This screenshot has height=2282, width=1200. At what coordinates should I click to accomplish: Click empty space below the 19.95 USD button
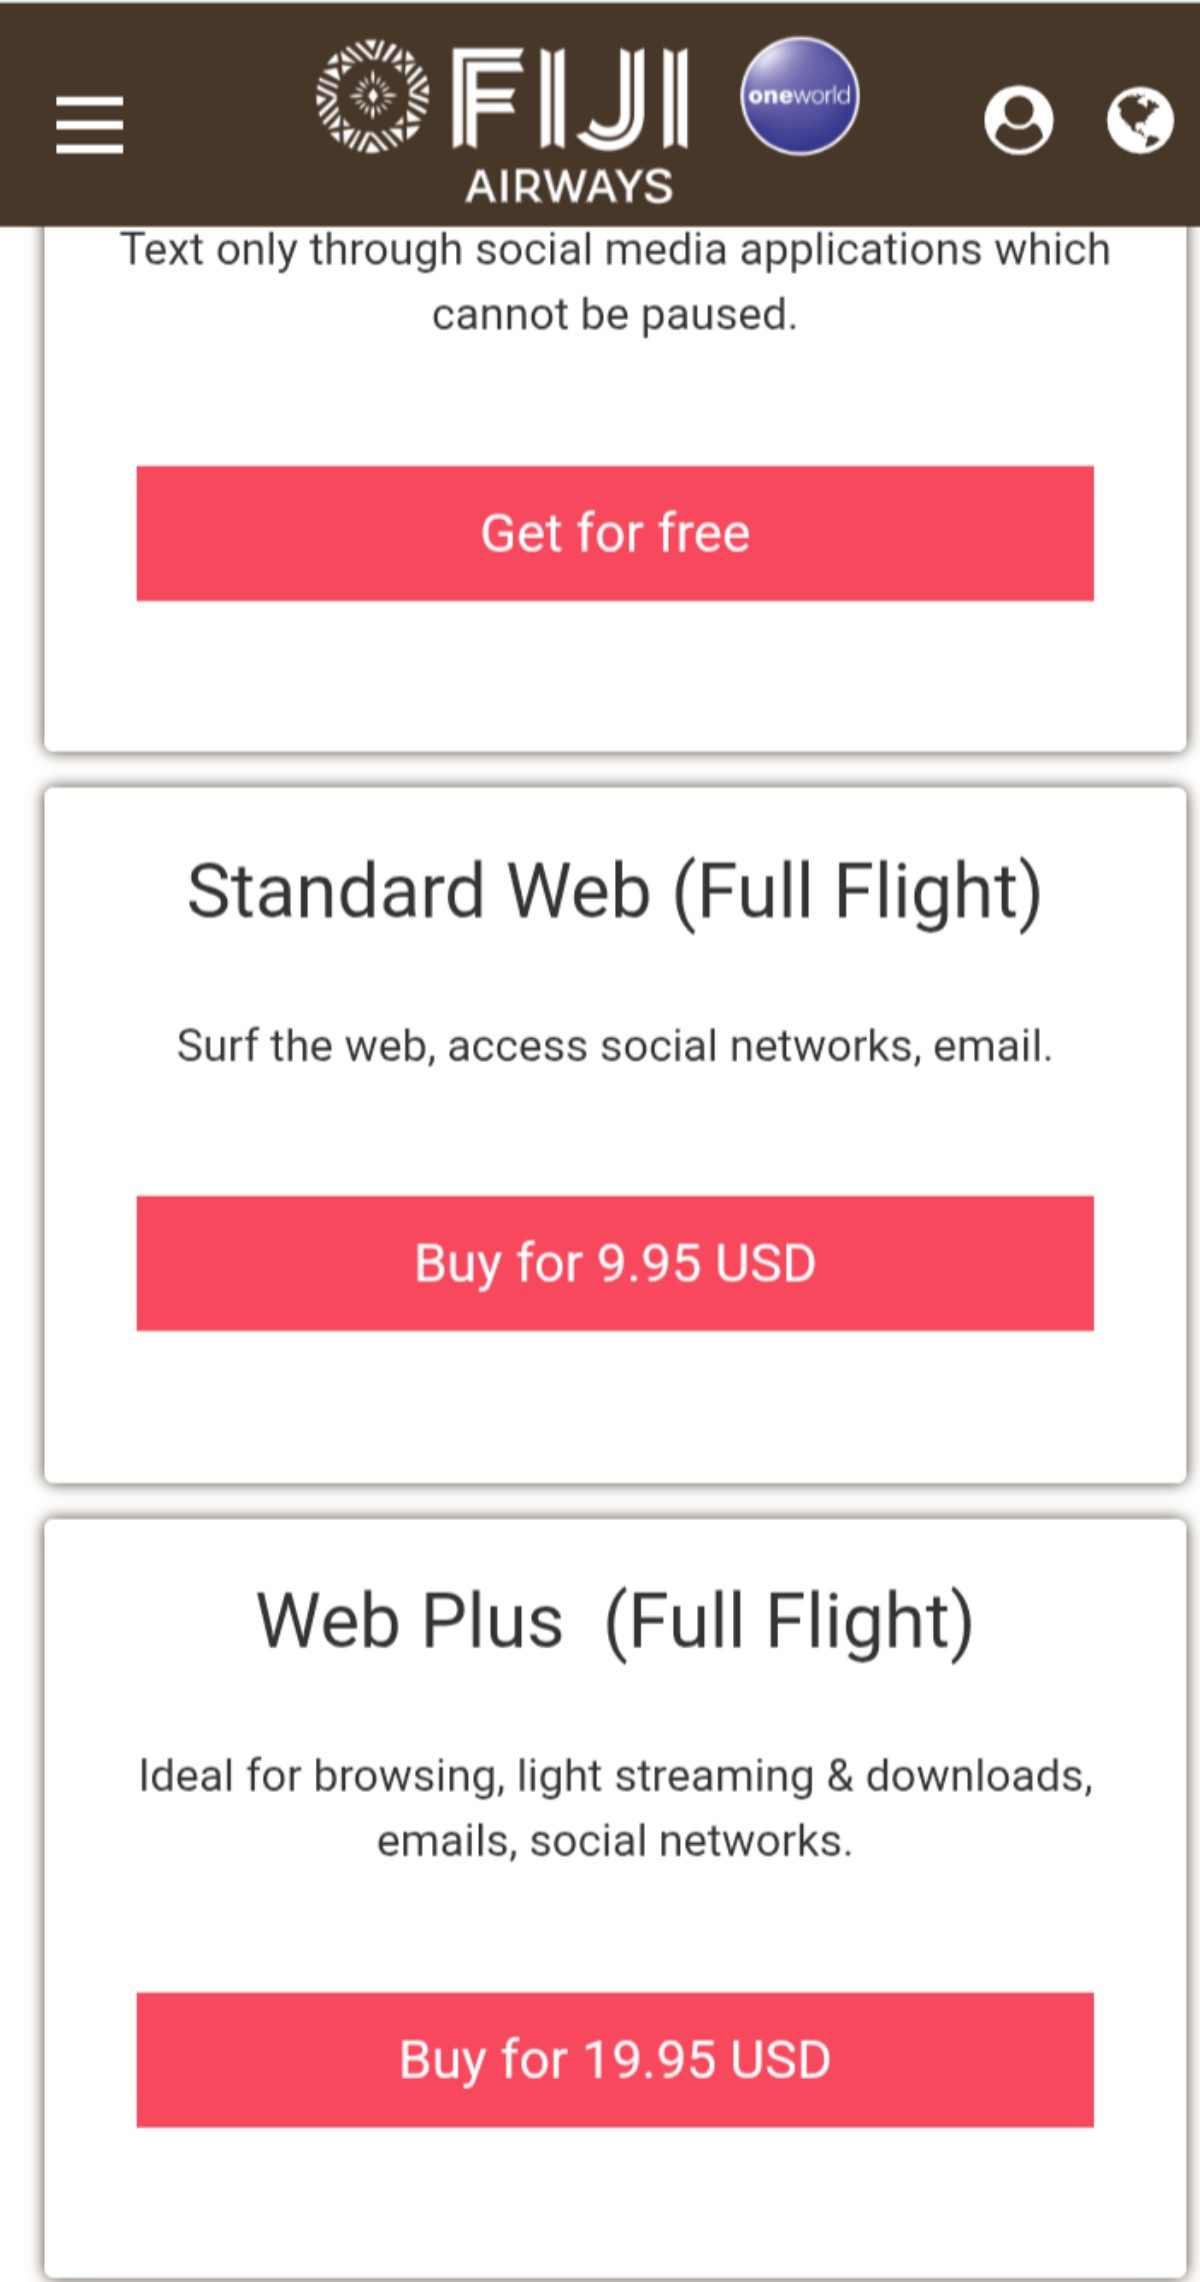[615, 2203]
